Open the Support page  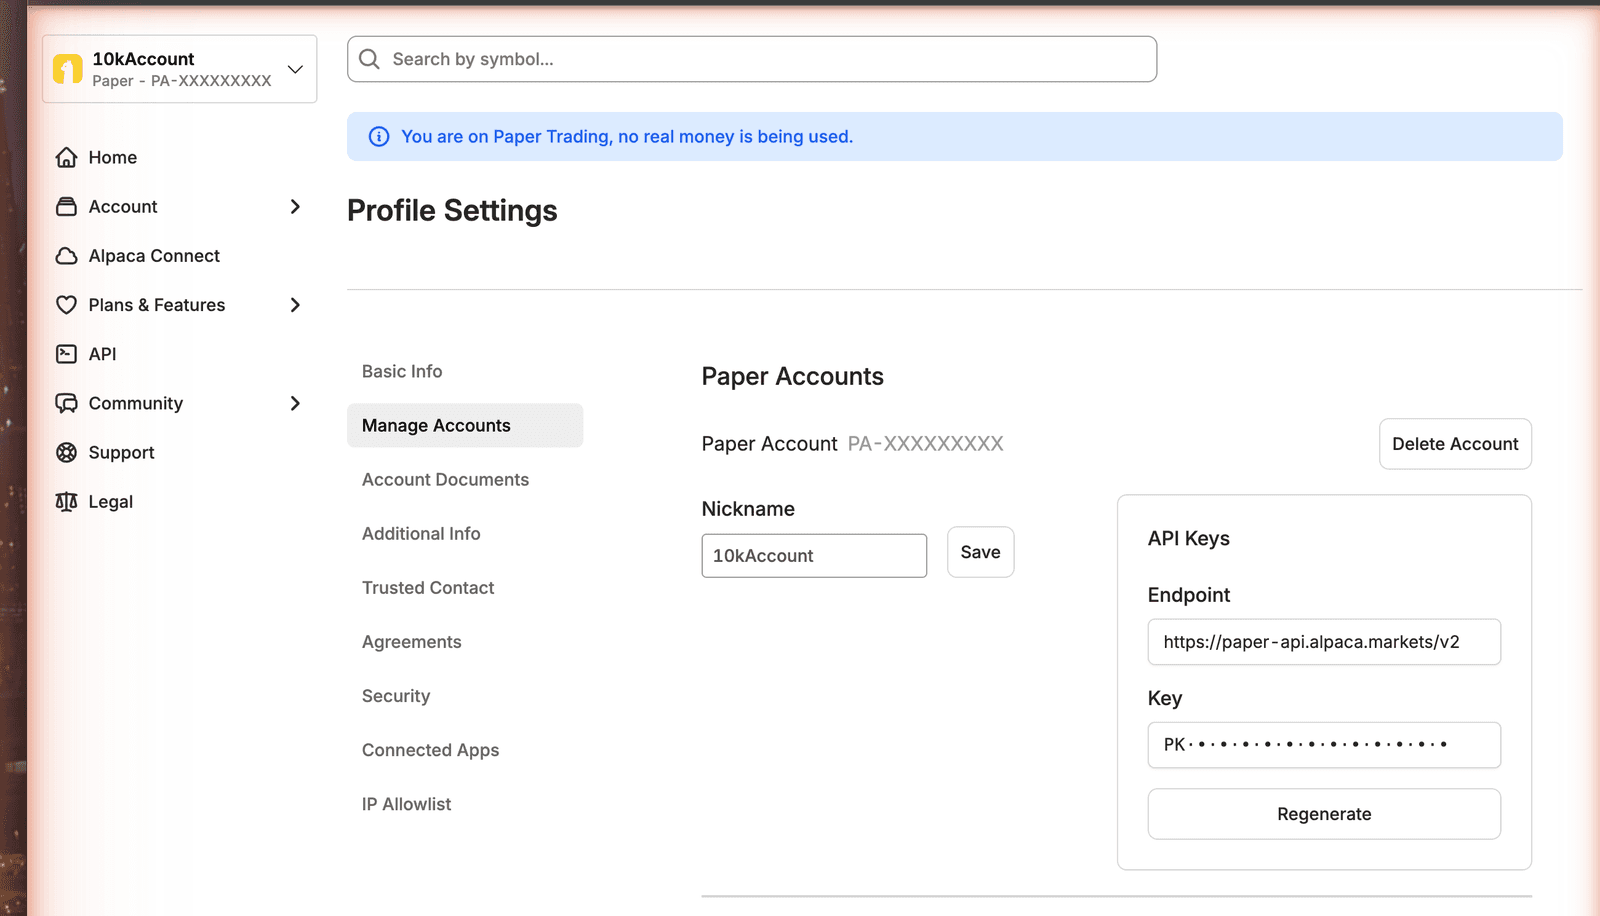[121, 452]
